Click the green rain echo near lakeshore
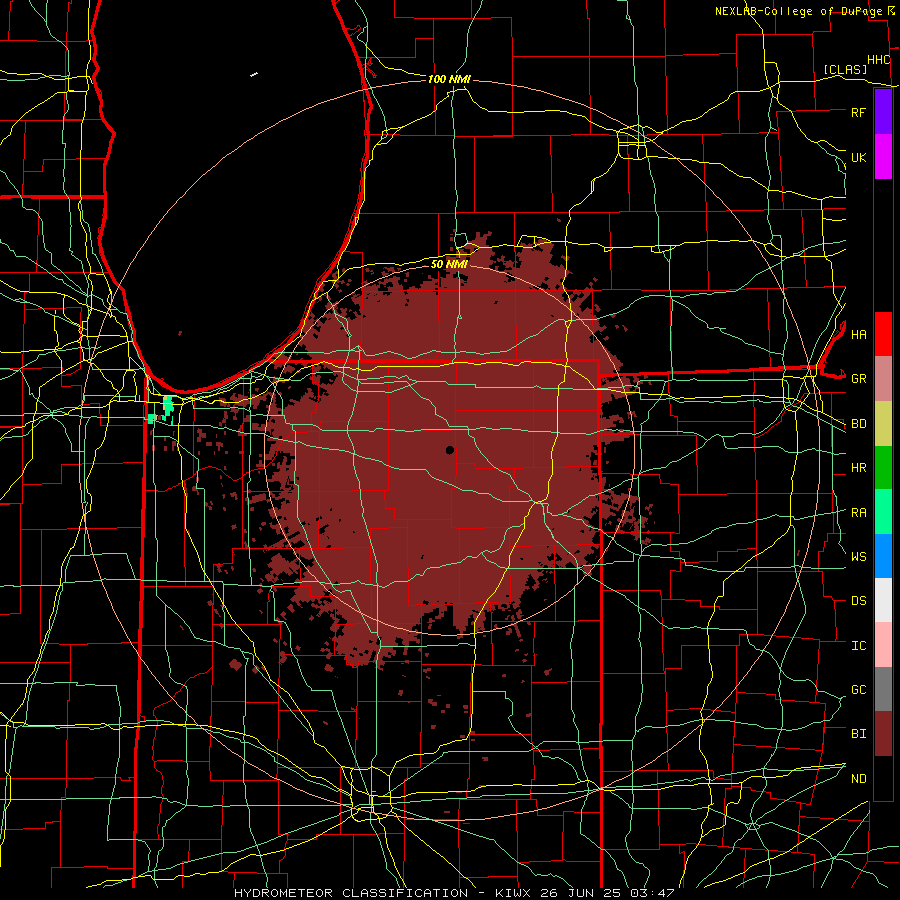The image size is (900, 900). pyautogui.click(x=168, y=406)
